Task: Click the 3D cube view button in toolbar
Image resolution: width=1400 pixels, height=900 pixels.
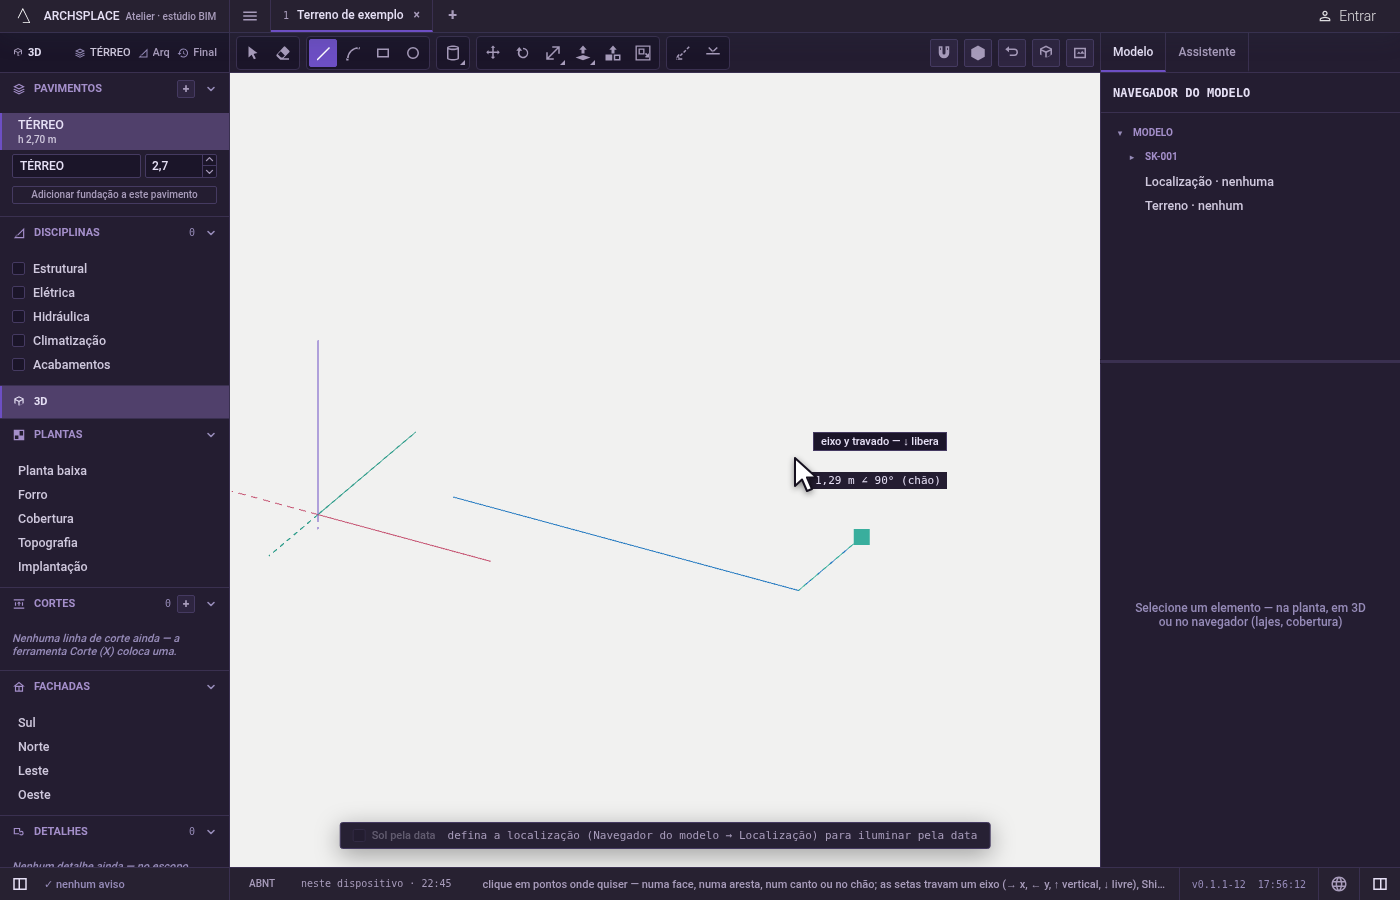Action: pyautogui.click(x=1046, y=53)
